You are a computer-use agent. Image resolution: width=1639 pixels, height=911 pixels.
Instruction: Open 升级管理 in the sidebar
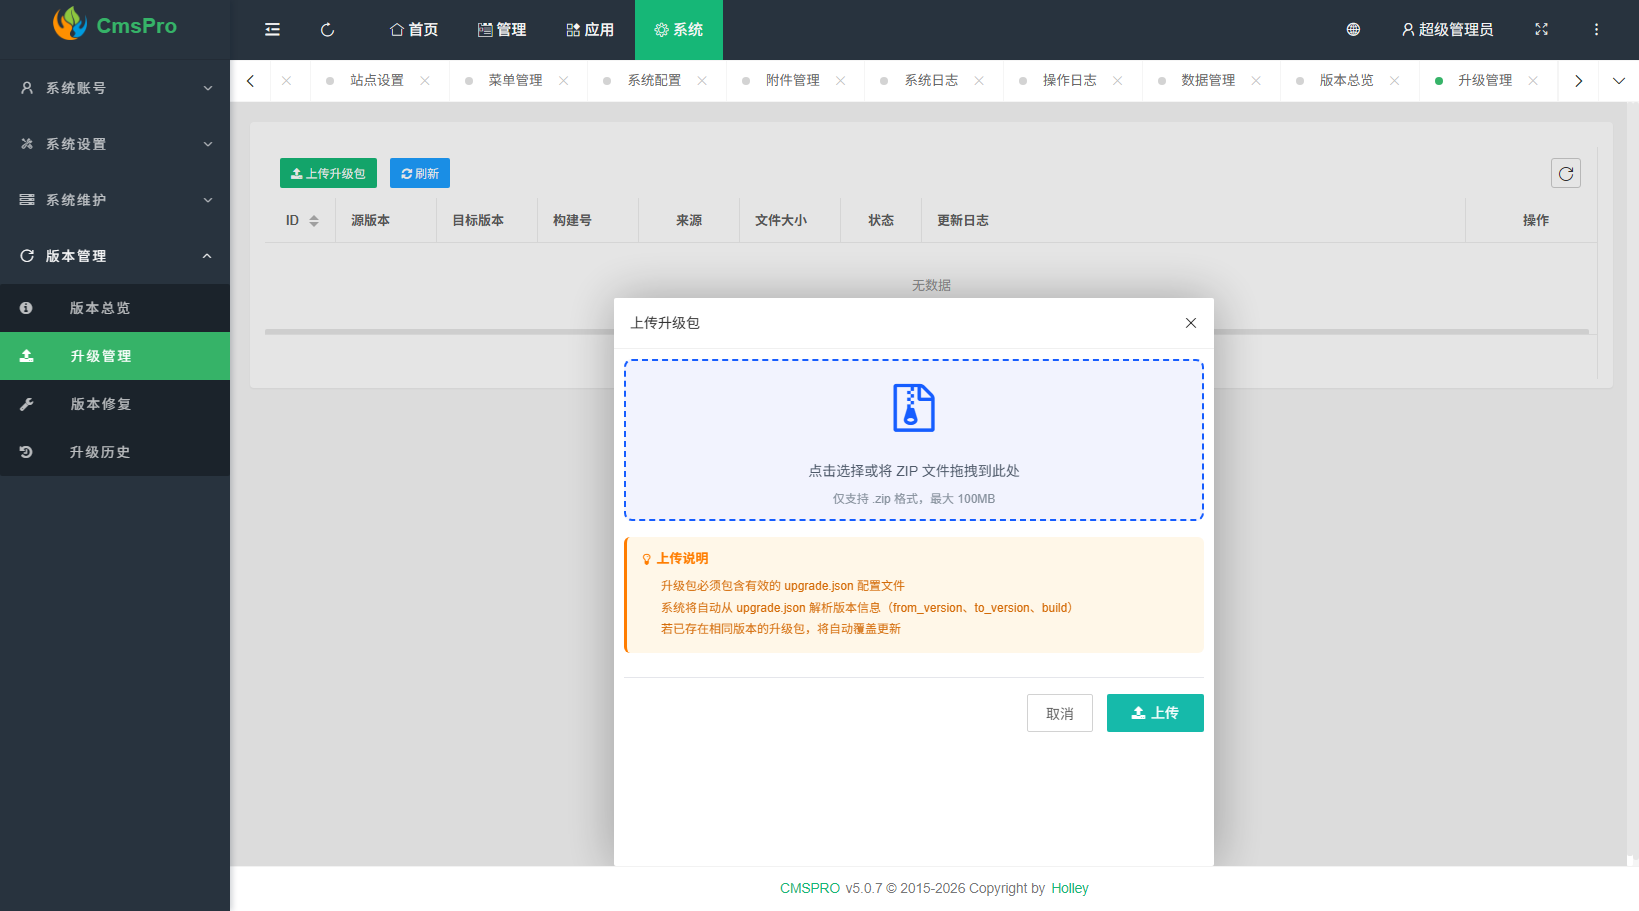pos(115,356)
